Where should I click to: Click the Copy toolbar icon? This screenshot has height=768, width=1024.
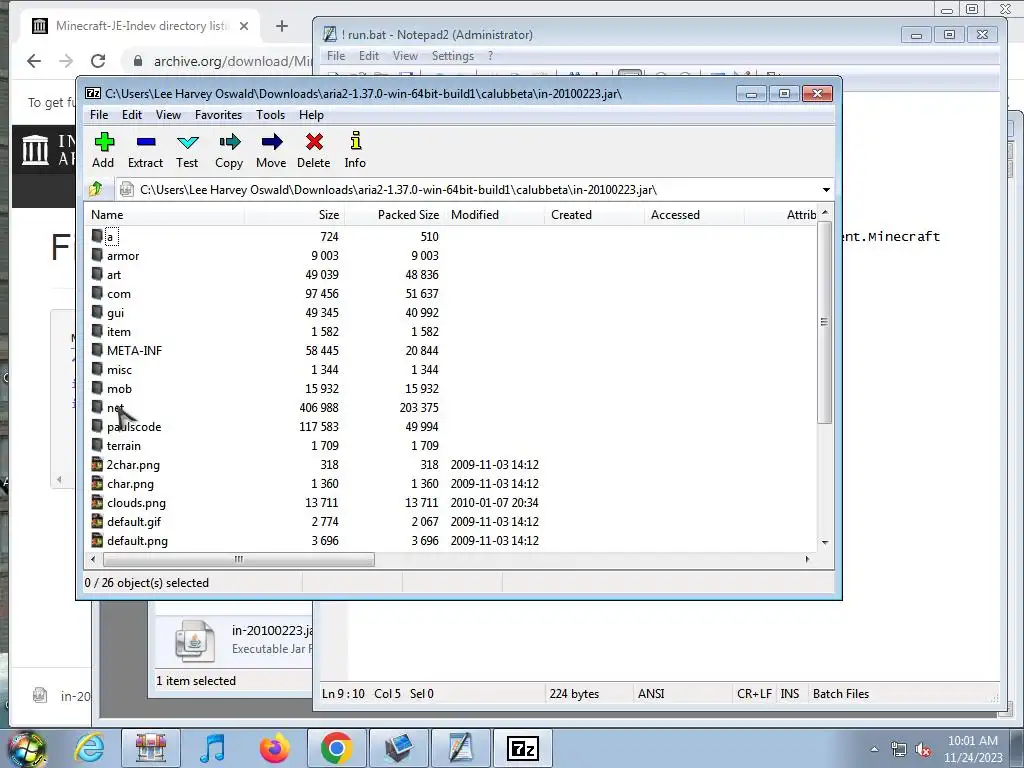coord(229,151)
